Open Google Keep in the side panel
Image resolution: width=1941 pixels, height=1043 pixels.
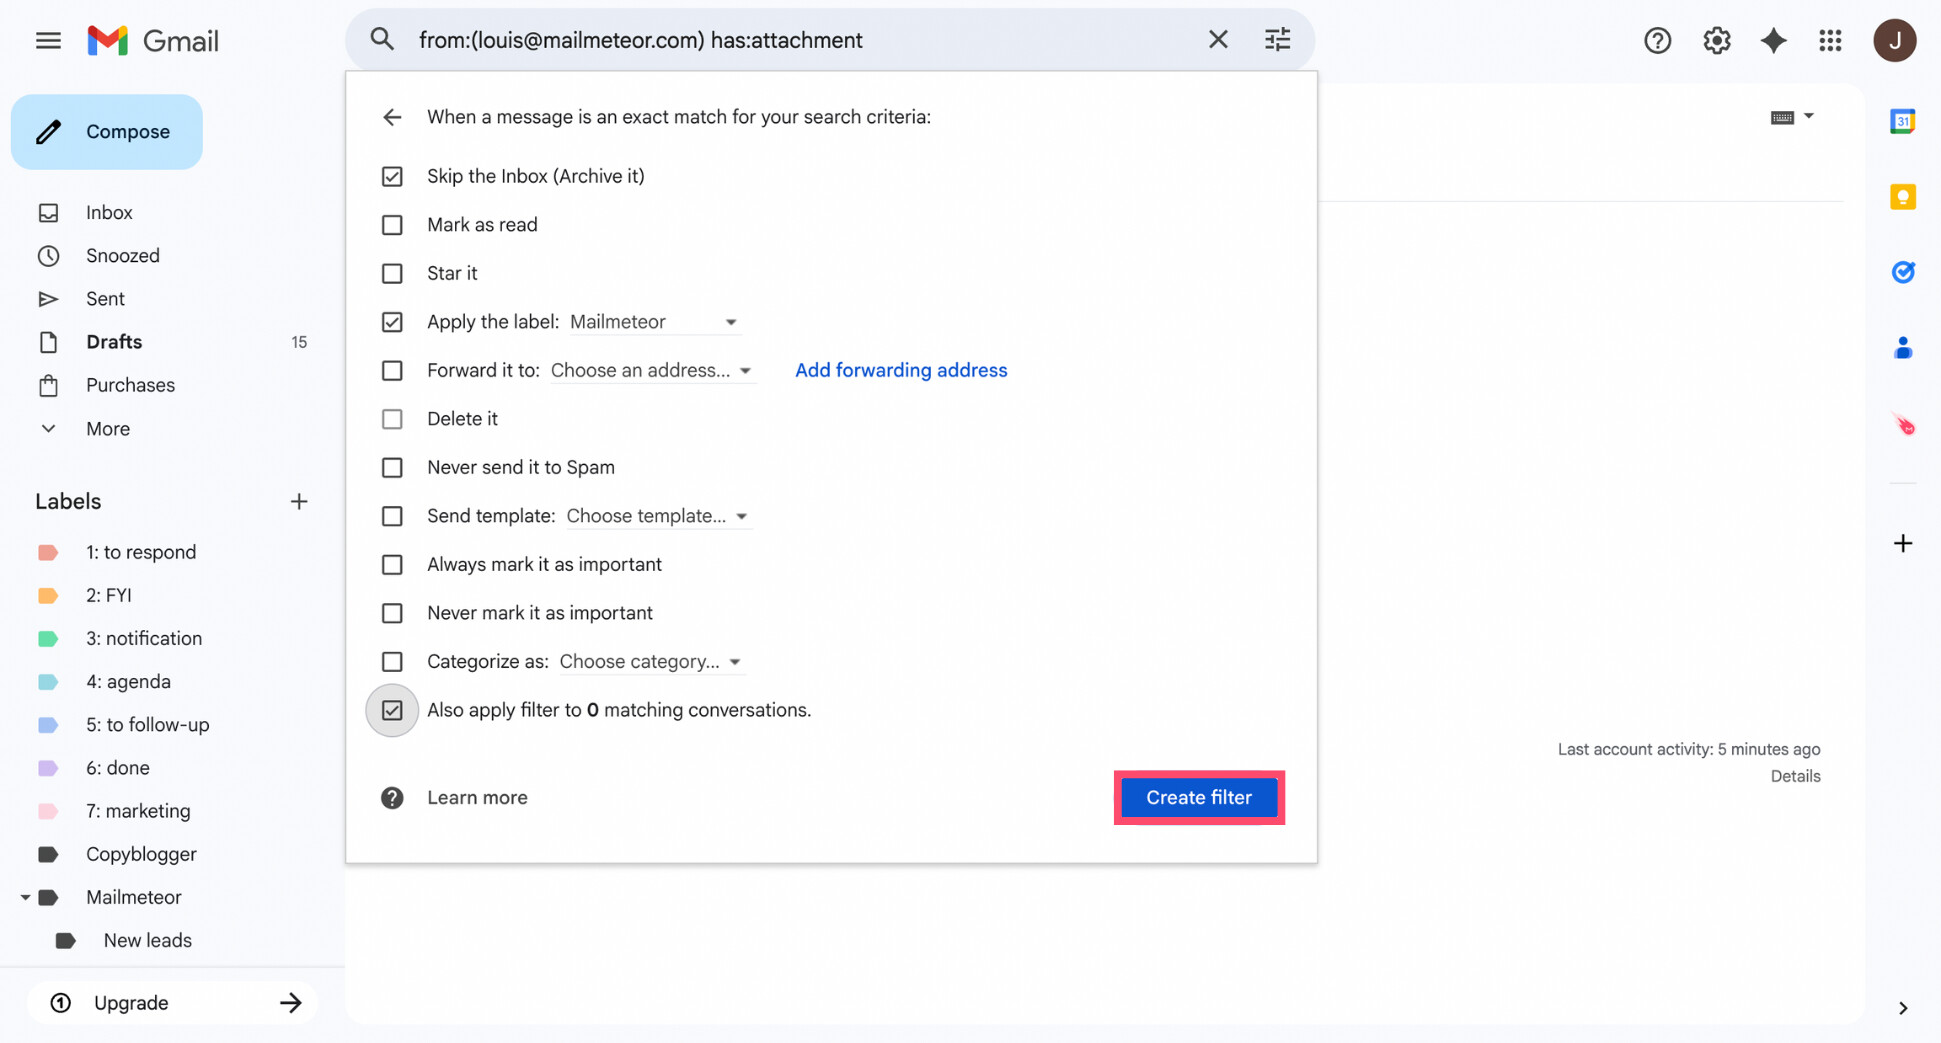pyautogui.click(x=1903, y=197)
